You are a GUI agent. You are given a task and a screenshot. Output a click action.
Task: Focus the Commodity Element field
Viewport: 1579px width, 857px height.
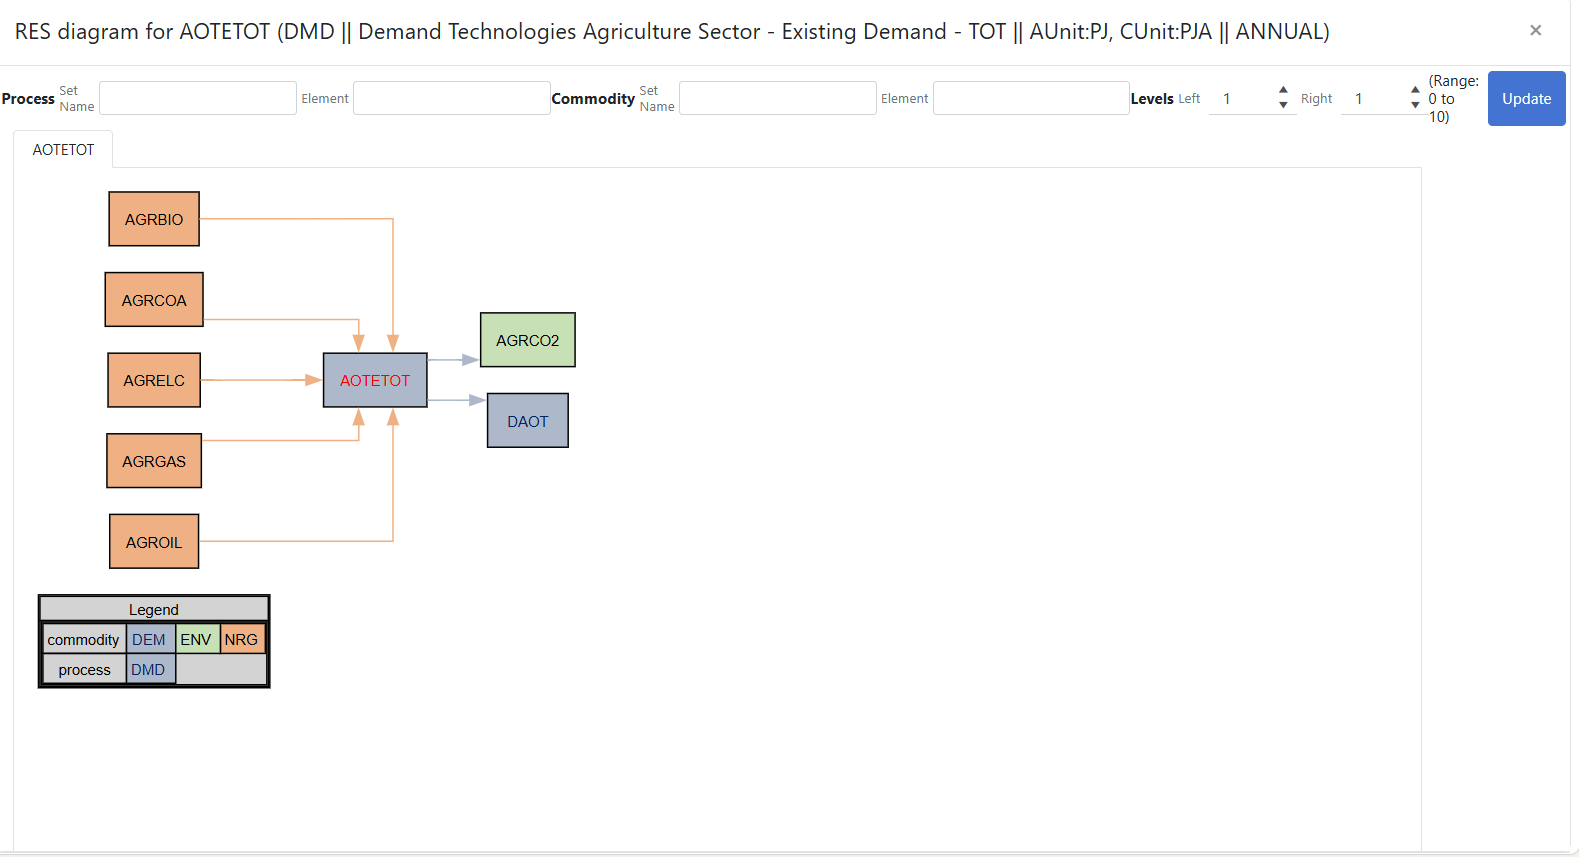click(x=1031, y=98)
